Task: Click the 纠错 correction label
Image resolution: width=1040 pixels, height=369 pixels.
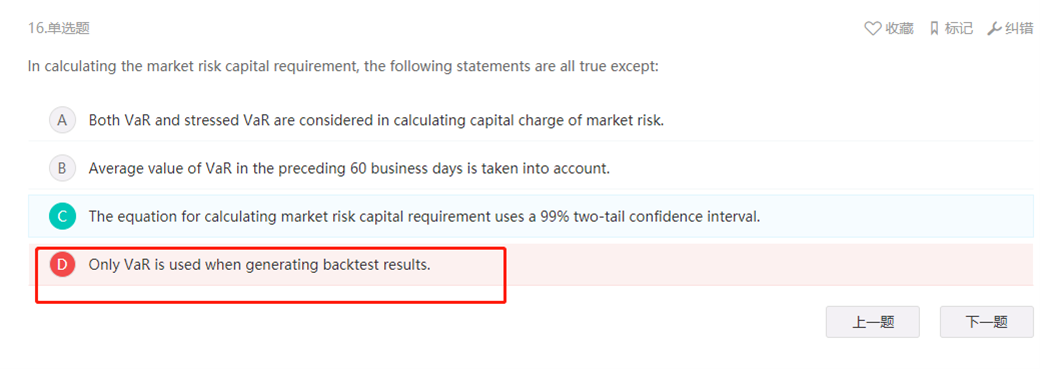Action: pyautogui.click(x=1019, y=29)
